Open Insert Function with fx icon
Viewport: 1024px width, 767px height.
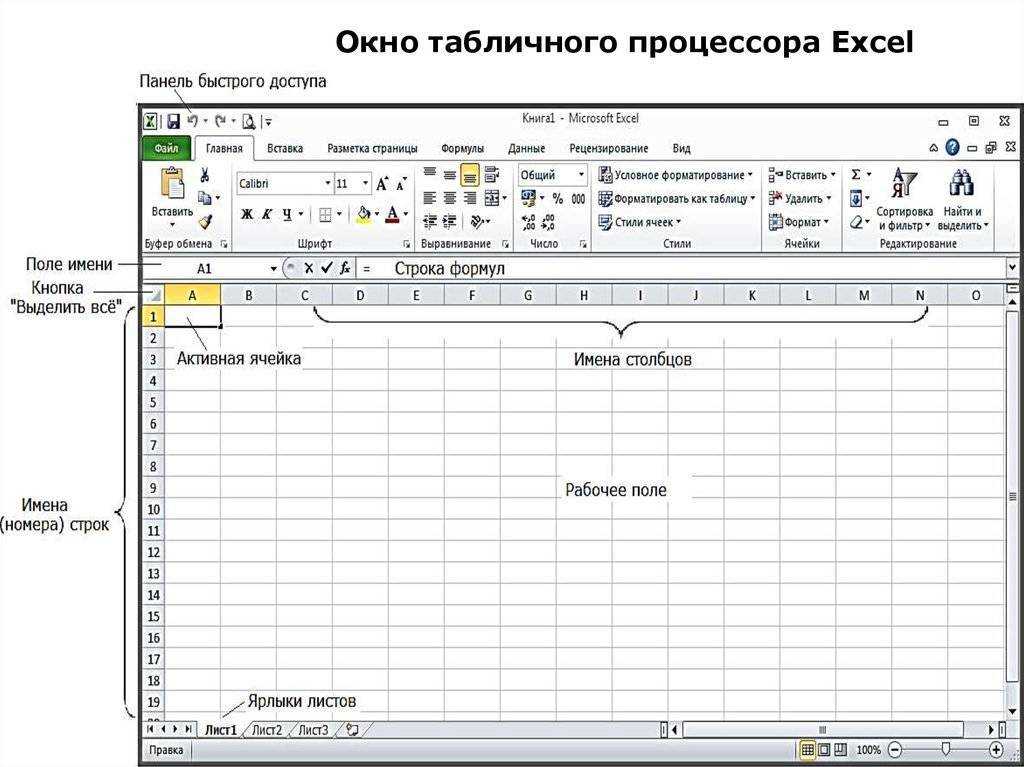[345, 268]
